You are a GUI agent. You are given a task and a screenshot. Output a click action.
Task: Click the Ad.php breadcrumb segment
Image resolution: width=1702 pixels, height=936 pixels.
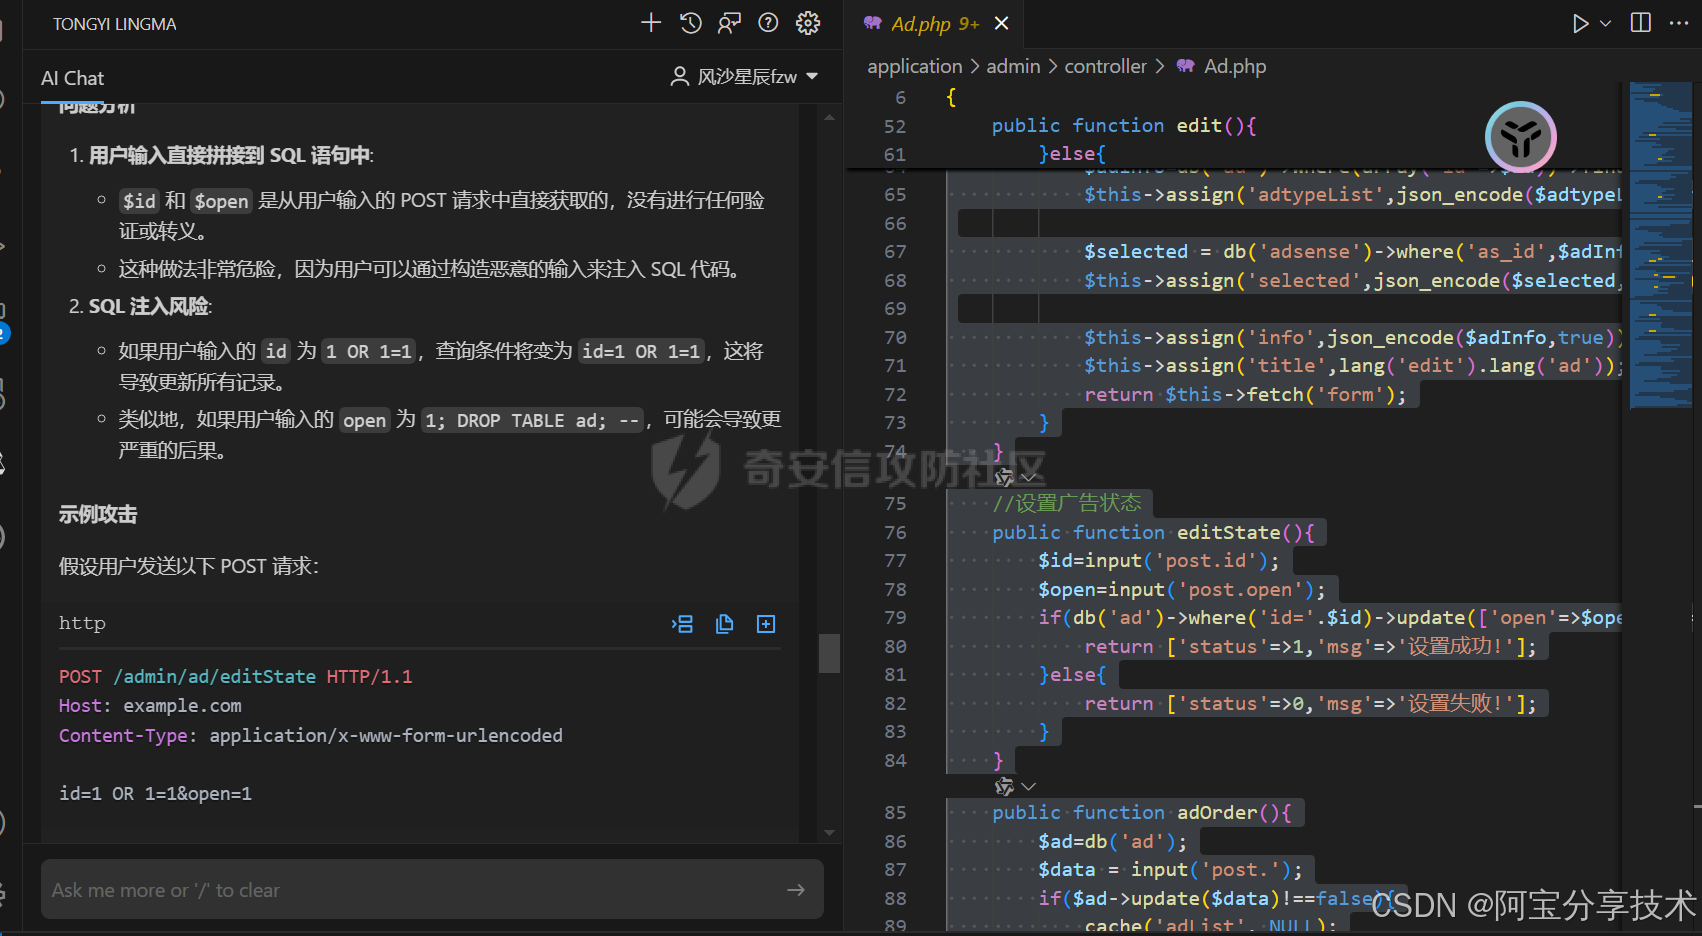click(1235, 66)
